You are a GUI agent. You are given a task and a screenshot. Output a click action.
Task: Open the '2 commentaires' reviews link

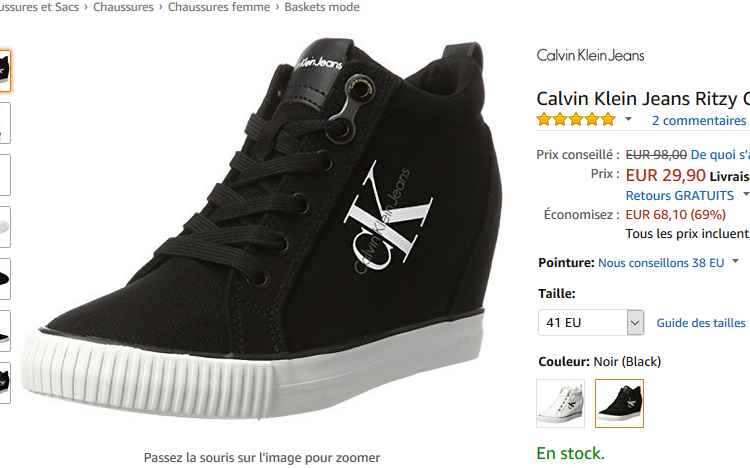tap(699, 120)
